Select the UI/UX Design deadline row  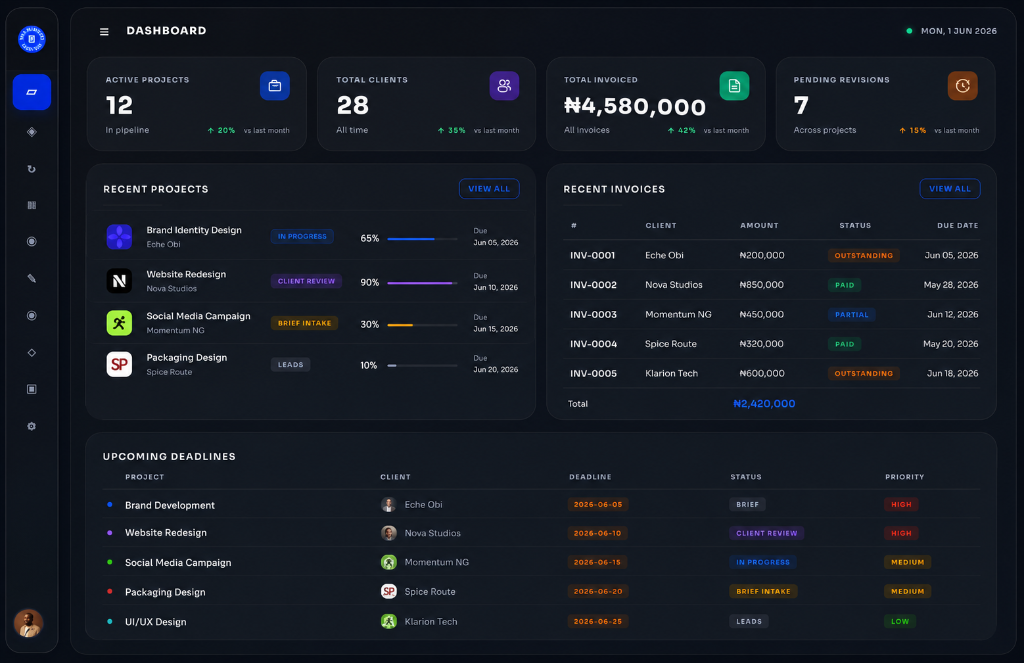tap(541, 621)
